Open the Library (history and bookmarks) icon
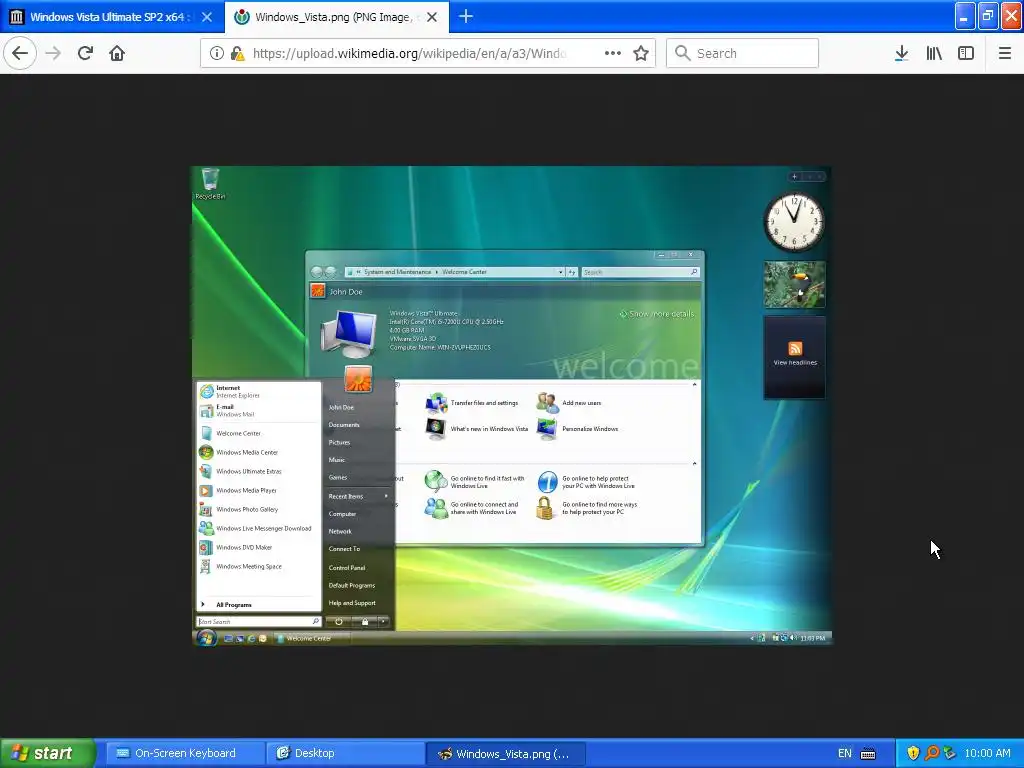1024x768 pixels. (934, 53)
